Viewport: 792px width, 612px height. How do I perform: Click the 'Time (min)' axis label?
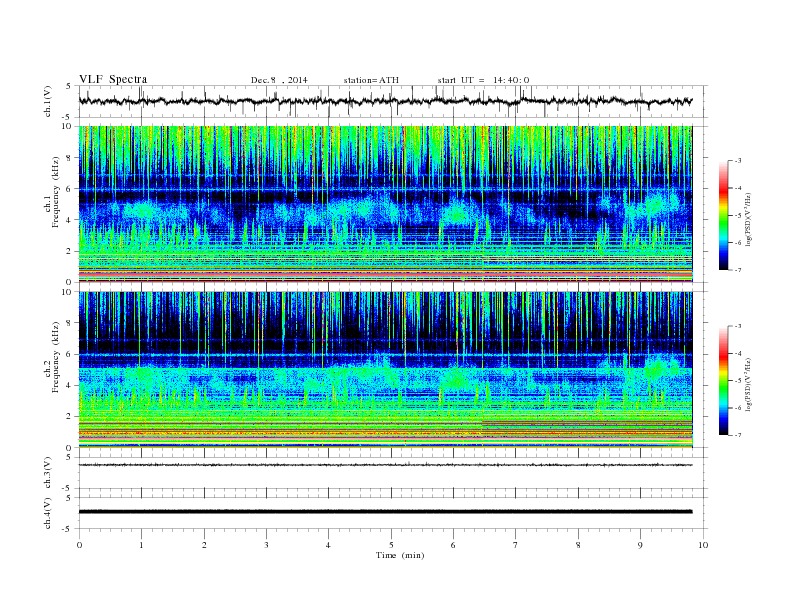pyautogui.click(x=400, y=555)
